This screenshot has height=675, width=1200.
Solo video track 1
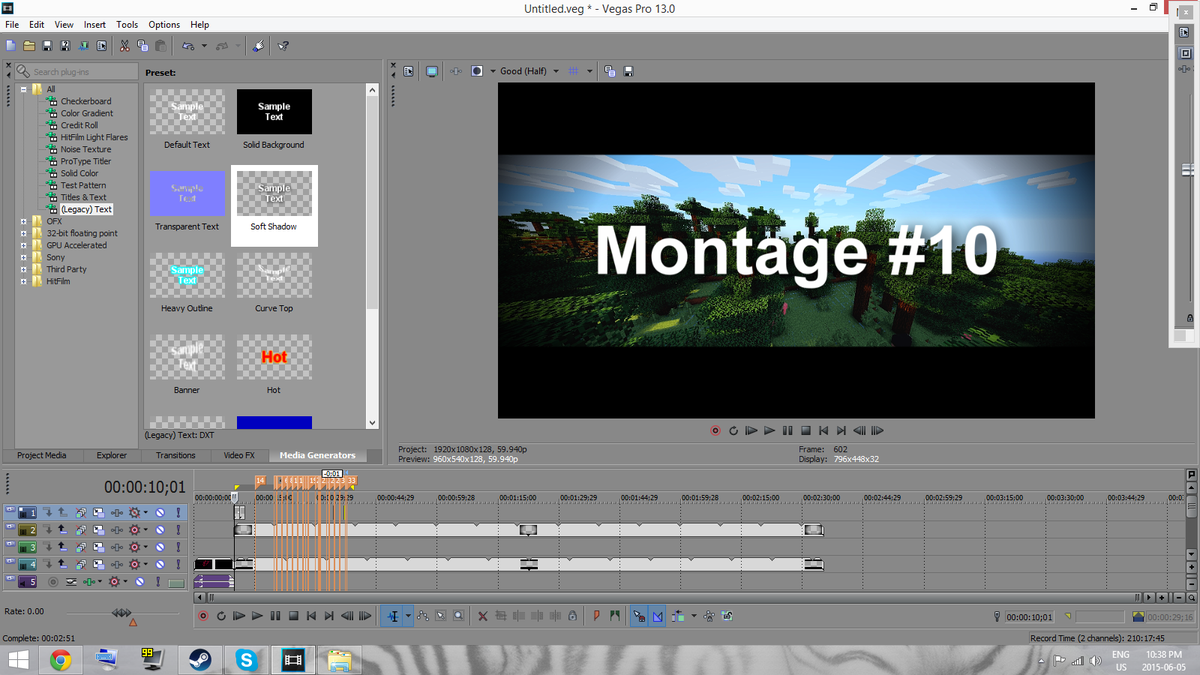178,513
